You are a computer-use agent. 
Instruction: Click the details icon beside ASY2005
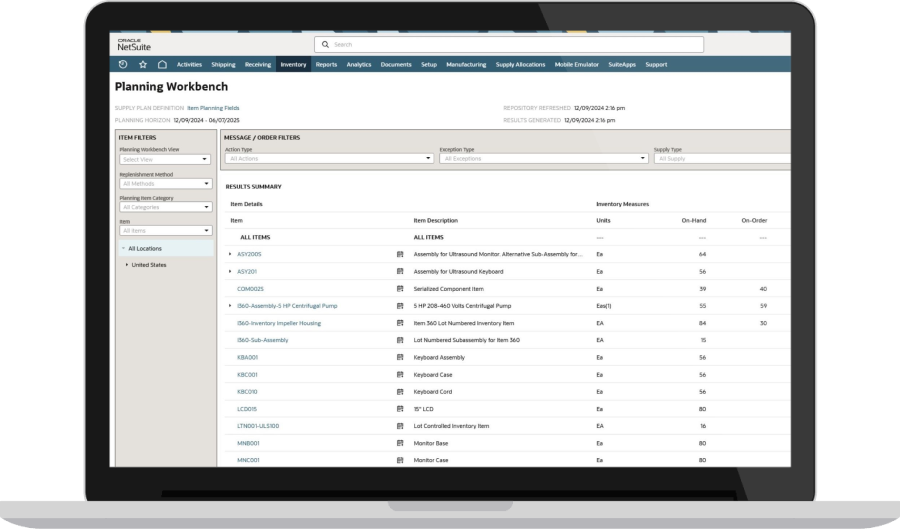point(400,254)
